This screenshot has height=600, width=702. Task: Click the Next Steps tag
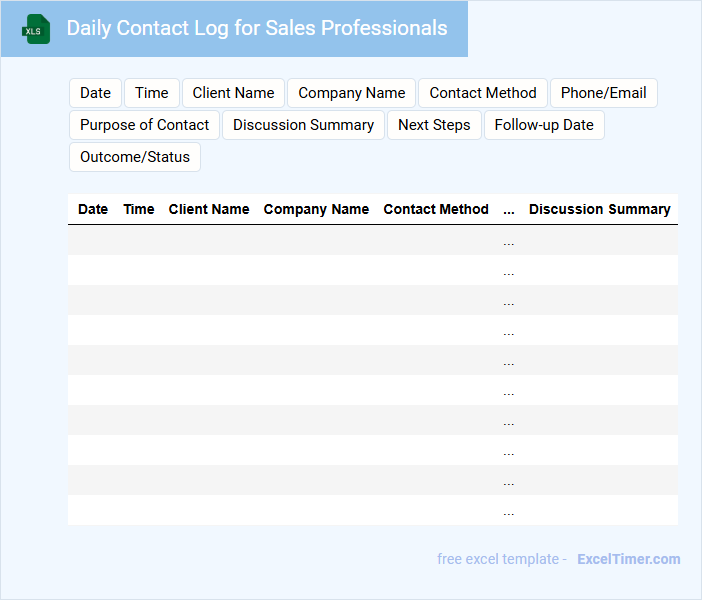434,125
